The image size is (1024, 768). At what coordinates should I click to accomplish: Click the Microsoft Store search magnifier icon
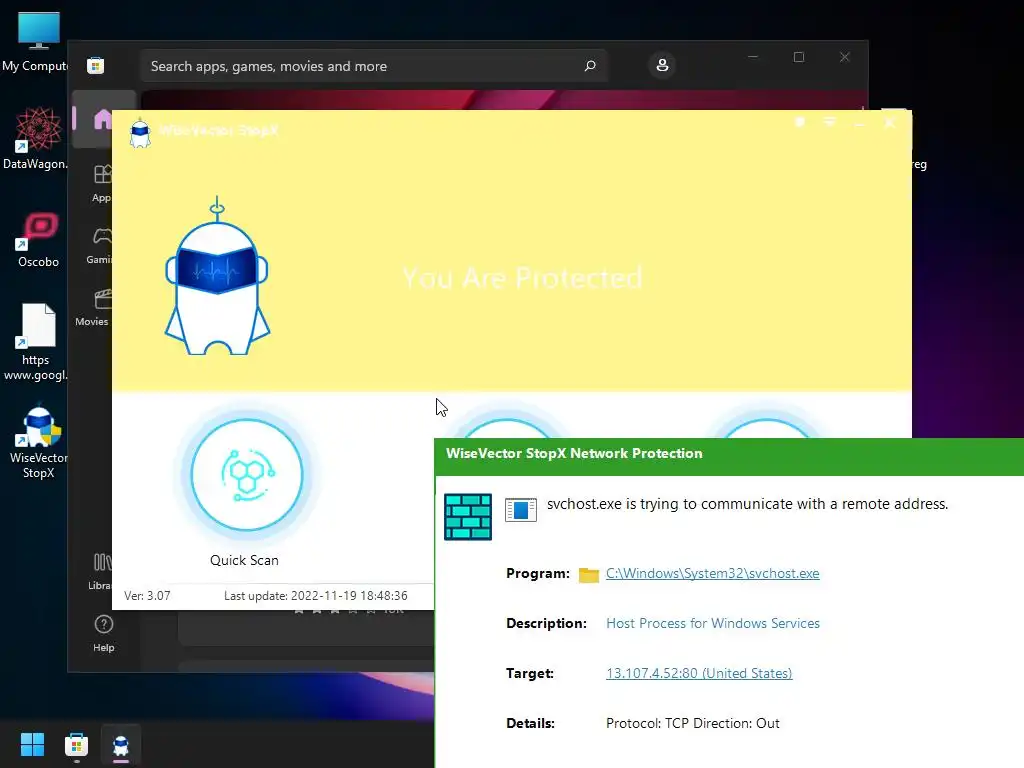590,66
